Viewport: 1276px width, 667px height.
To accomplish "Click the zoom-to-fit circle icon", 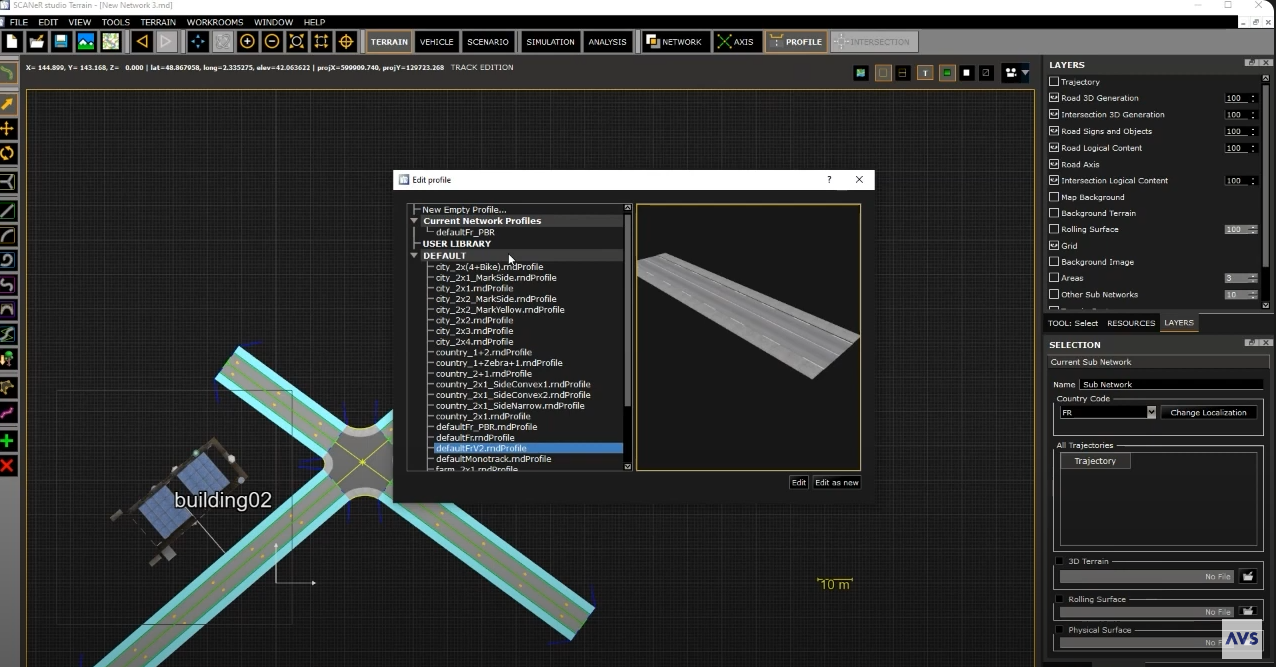I will pos(296,41).
